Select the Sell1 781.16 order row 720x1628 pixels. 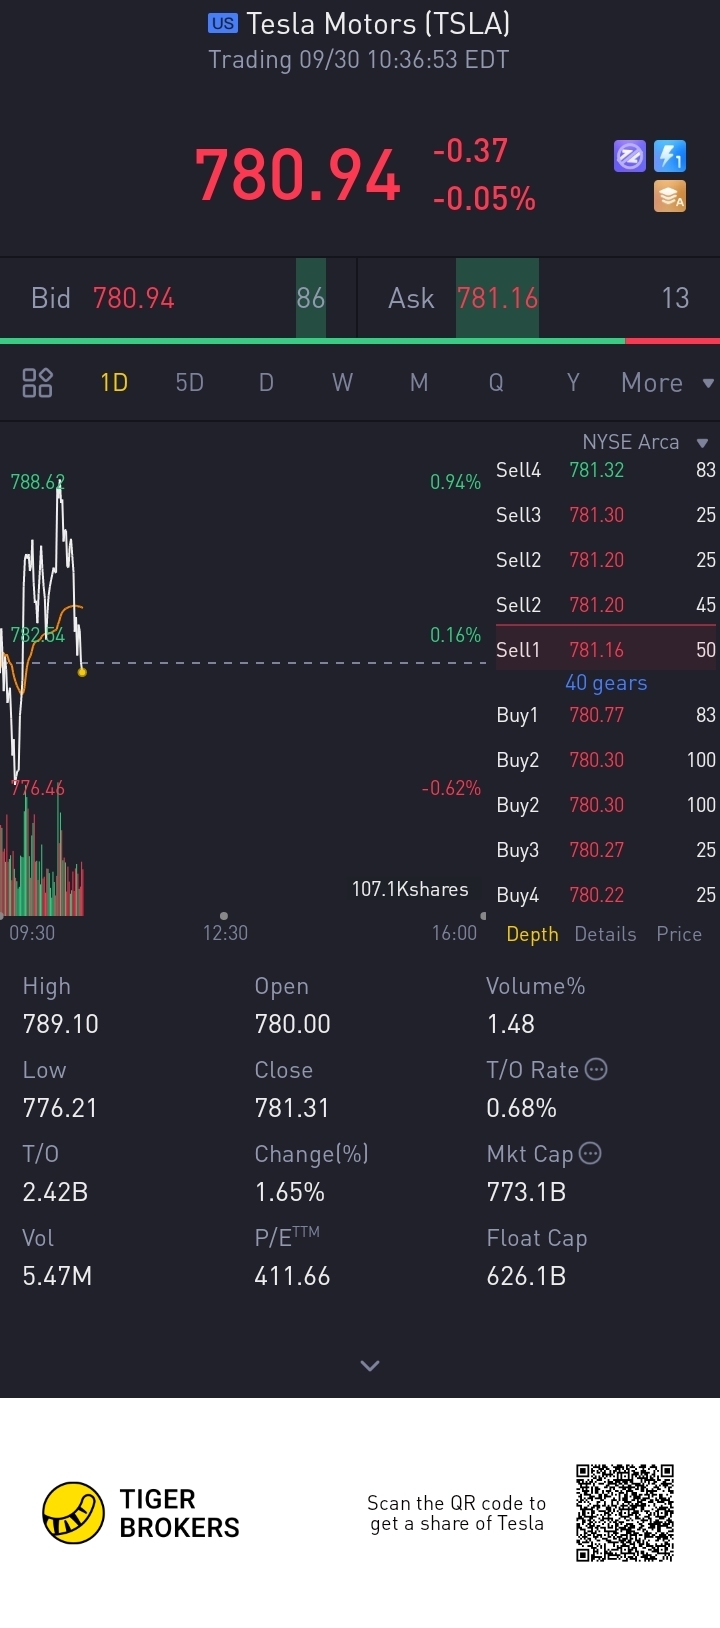point(606,650)
